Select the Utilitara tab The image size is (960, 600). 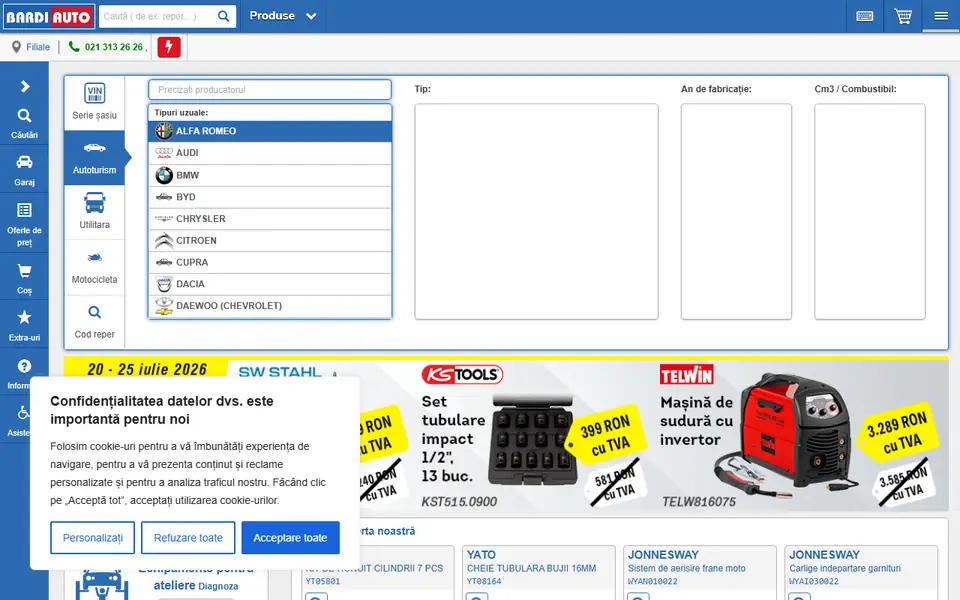tap(94, 212)
